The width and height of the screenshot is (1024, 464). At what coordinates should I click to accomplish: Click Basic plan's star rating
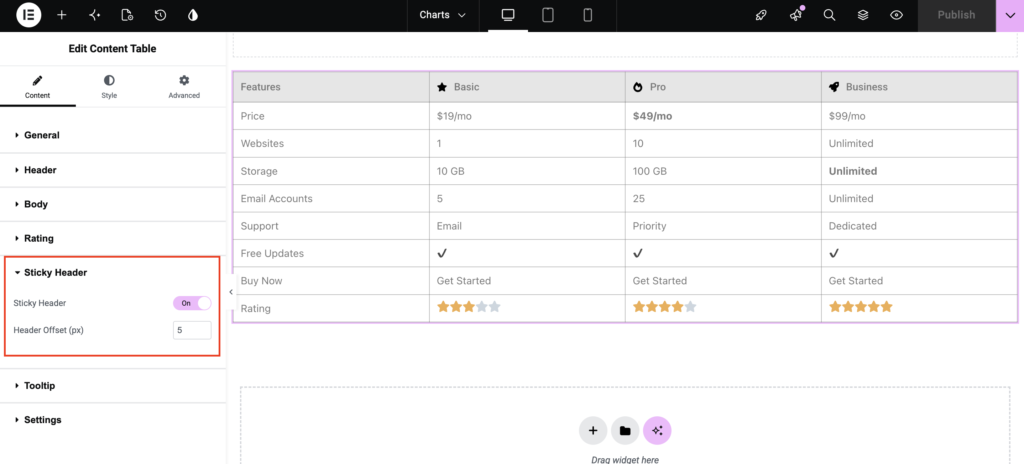click(469, 307)
